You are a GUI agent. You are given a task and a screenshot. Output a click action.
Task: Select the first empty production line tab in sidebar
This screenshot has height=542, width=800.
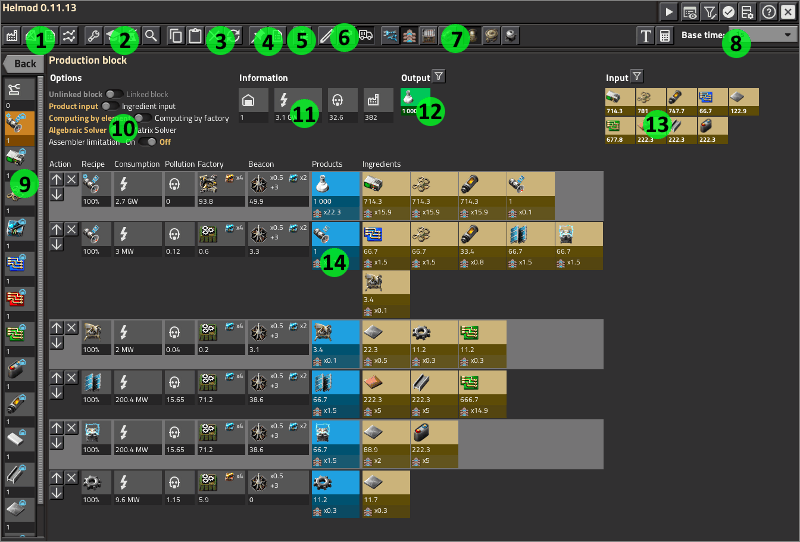click(x=18, y=90)
